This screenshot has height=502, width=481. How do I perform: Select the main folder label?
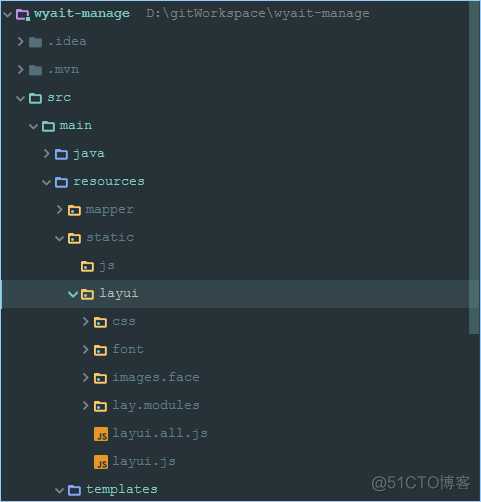point(76,126)
